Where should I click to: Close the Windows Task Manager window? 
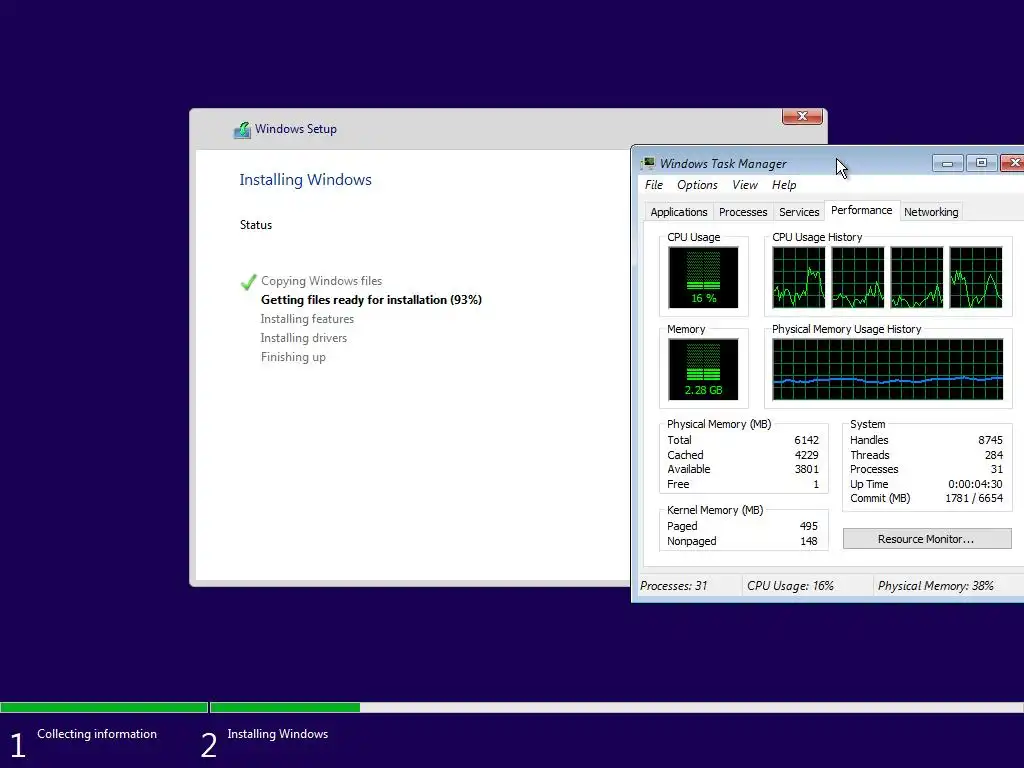(x=1013, y=163)
